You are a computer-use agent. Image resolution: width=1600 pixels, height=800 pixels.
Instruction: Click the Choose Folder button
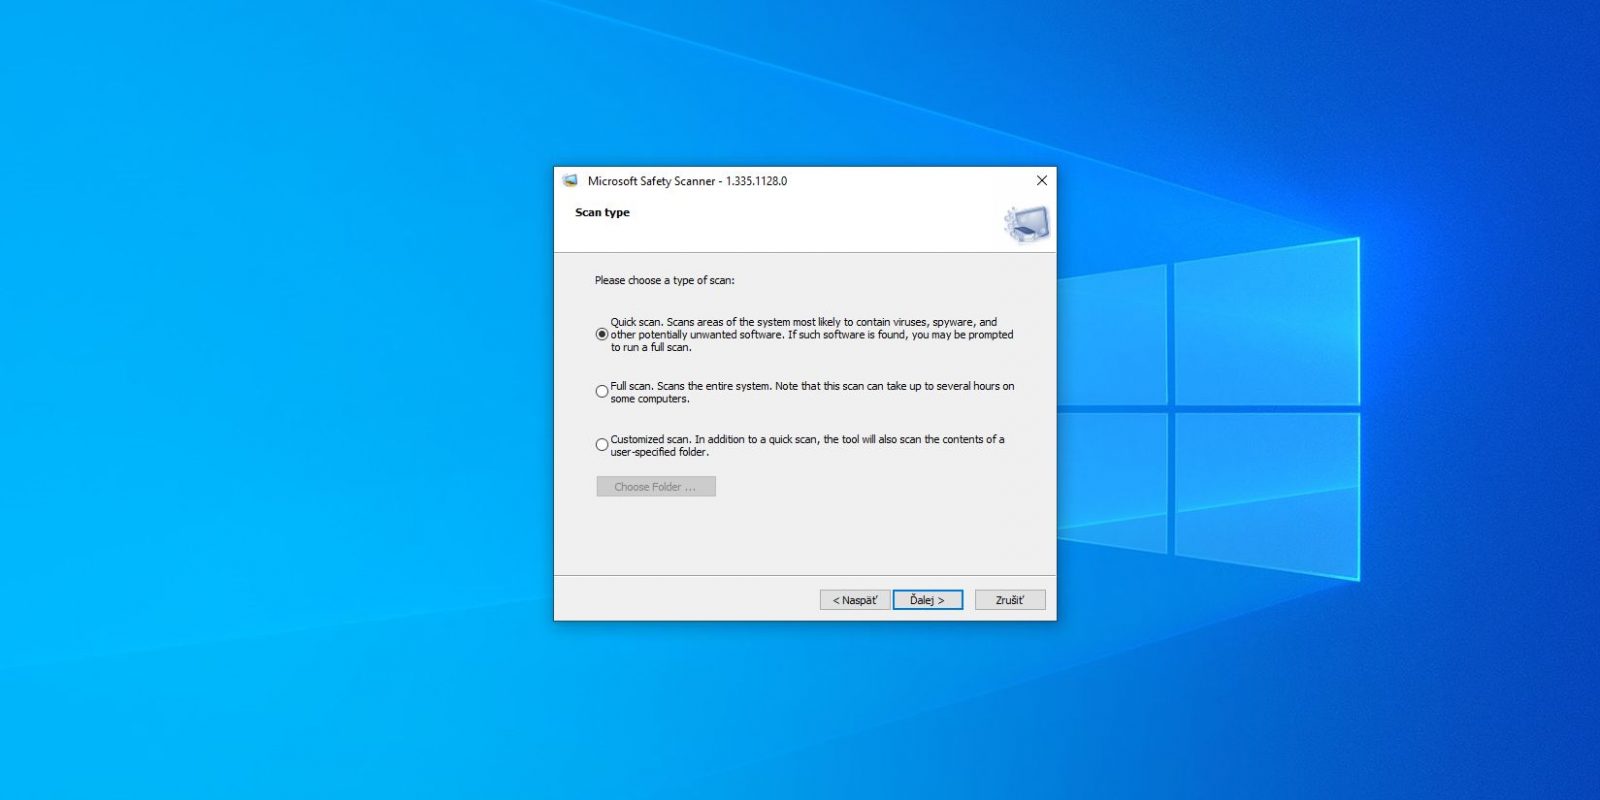656,487
